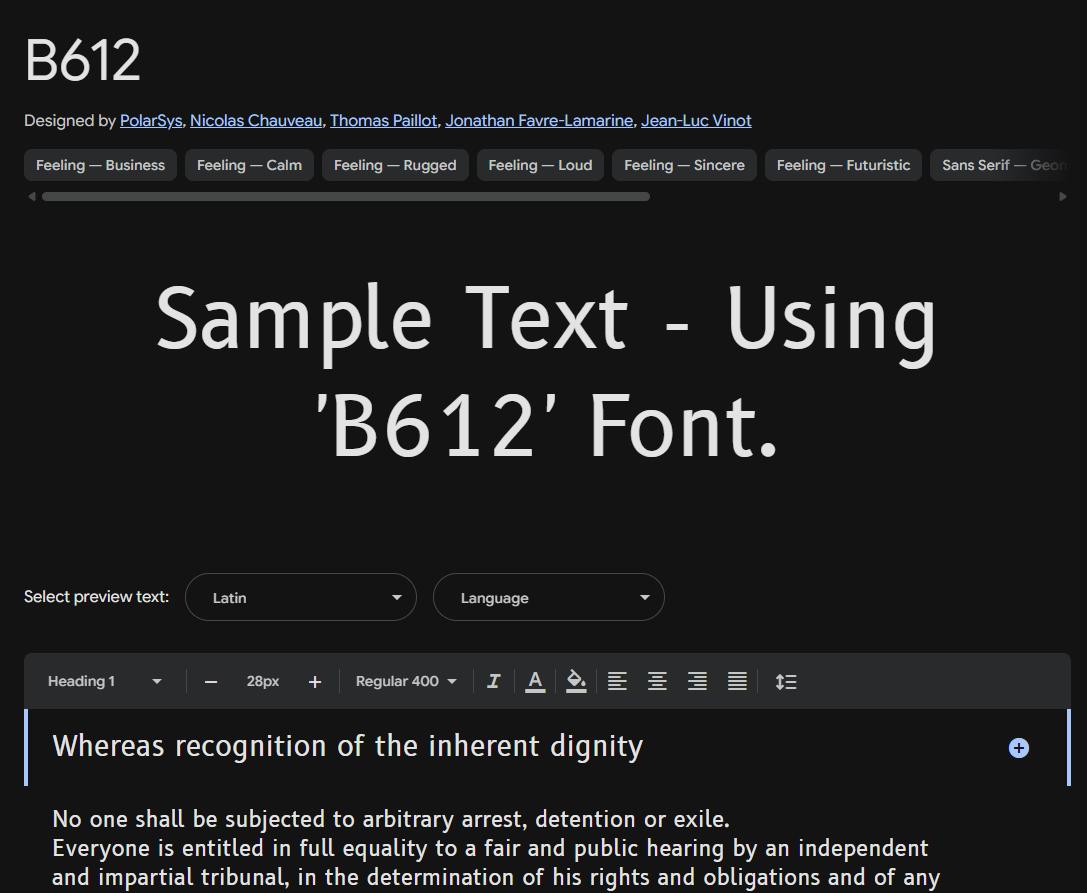This screenshot has height=893, width=1087.
Task: Open Jean-Luc Vinot designer link
Action: (x=696, y=121)
